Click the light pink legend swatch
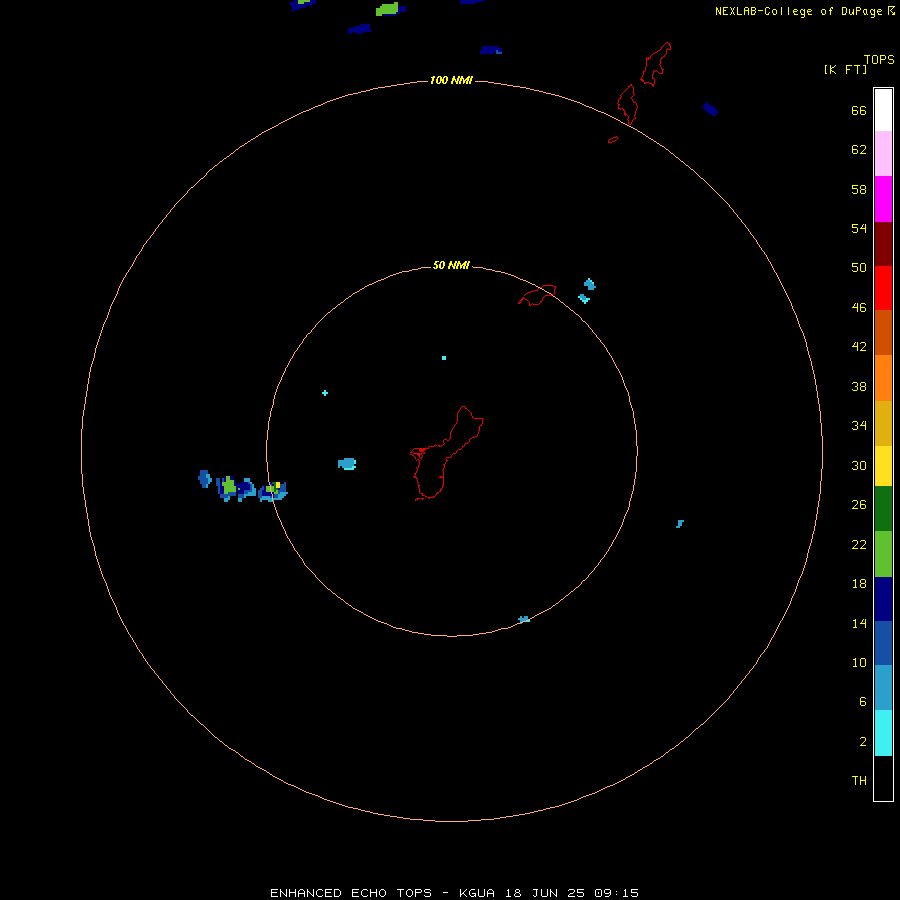The image size is (900, 900). [x=883, y=154]
